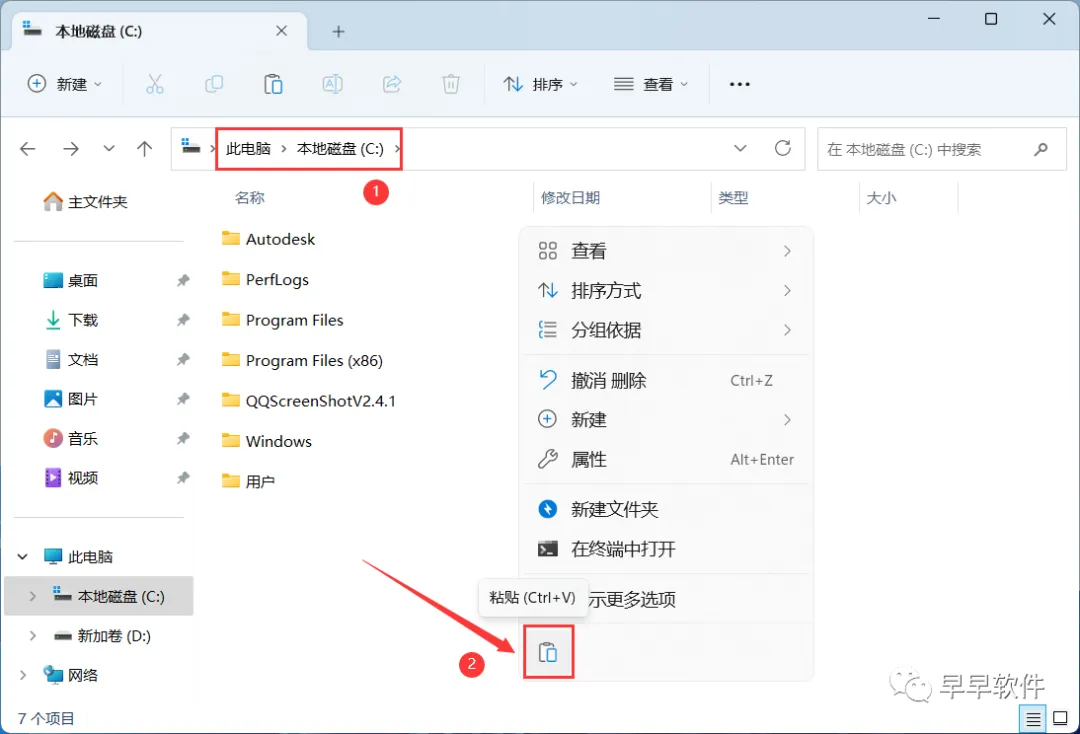The width and height of the screenshot is (1080, 734).
Task: Sort by the 名称 column header
Action: (249, 198)
